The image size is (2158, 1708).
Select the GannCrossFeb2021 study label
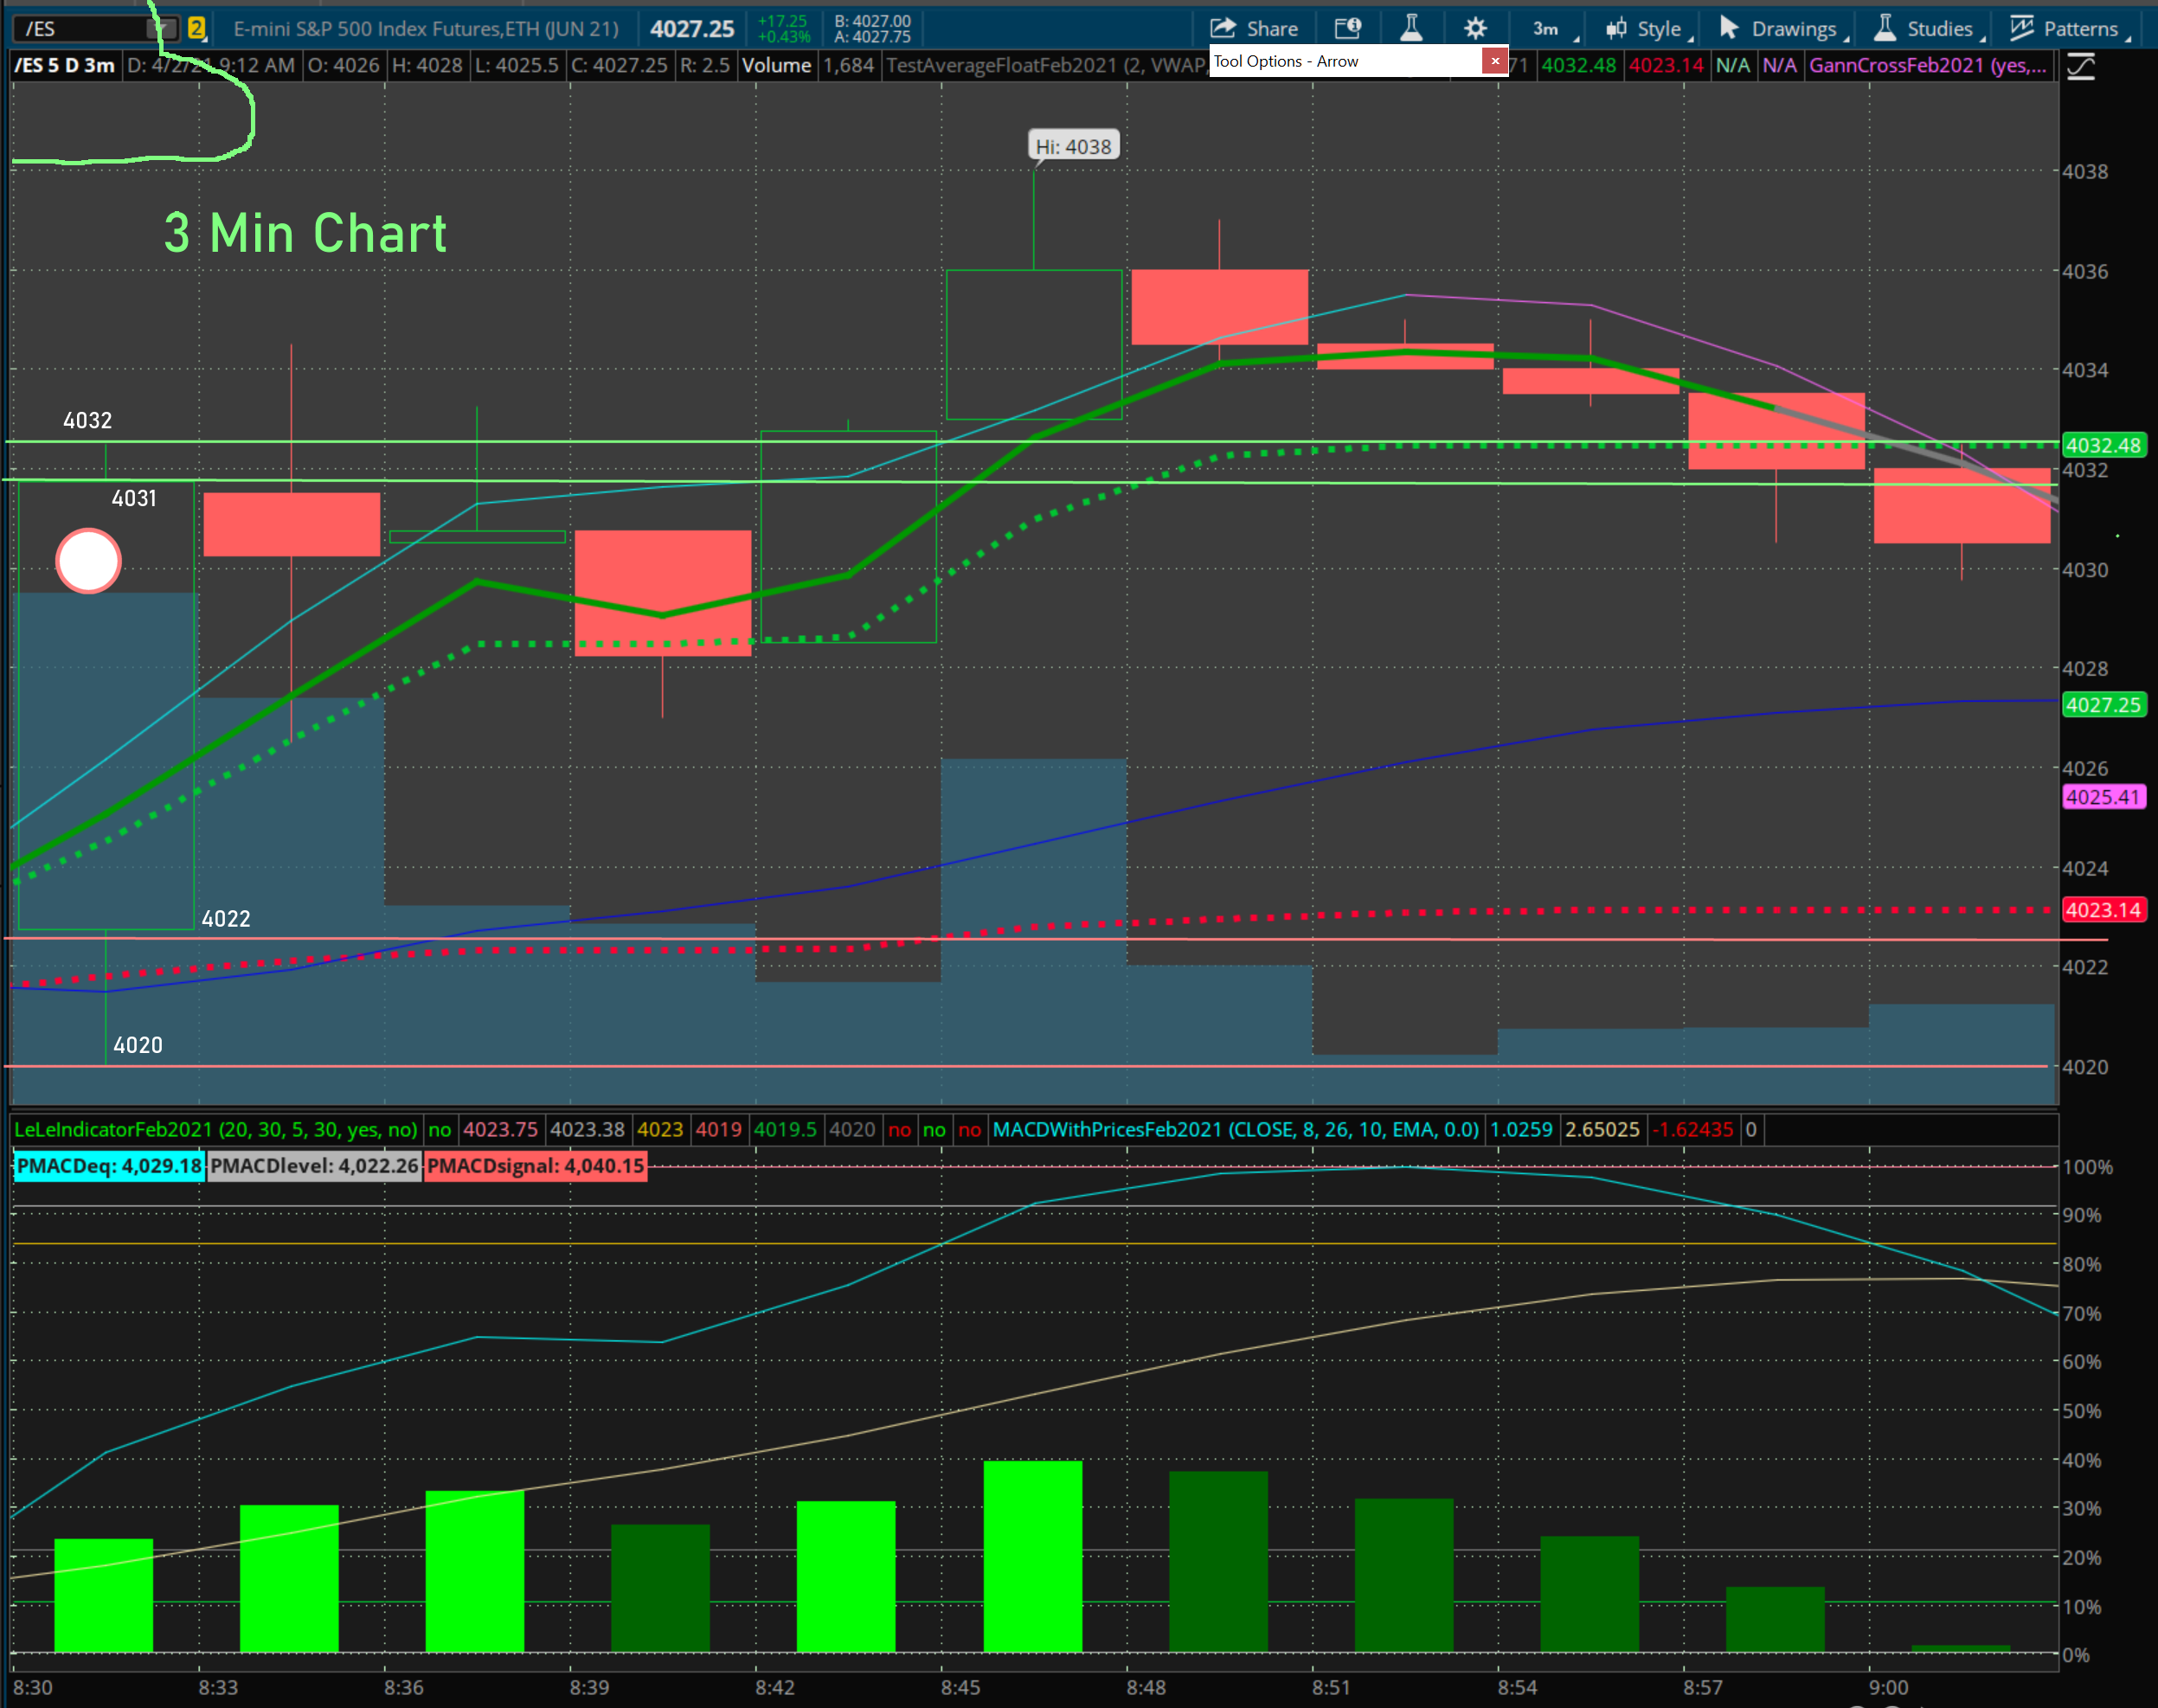coord(1927,66)
